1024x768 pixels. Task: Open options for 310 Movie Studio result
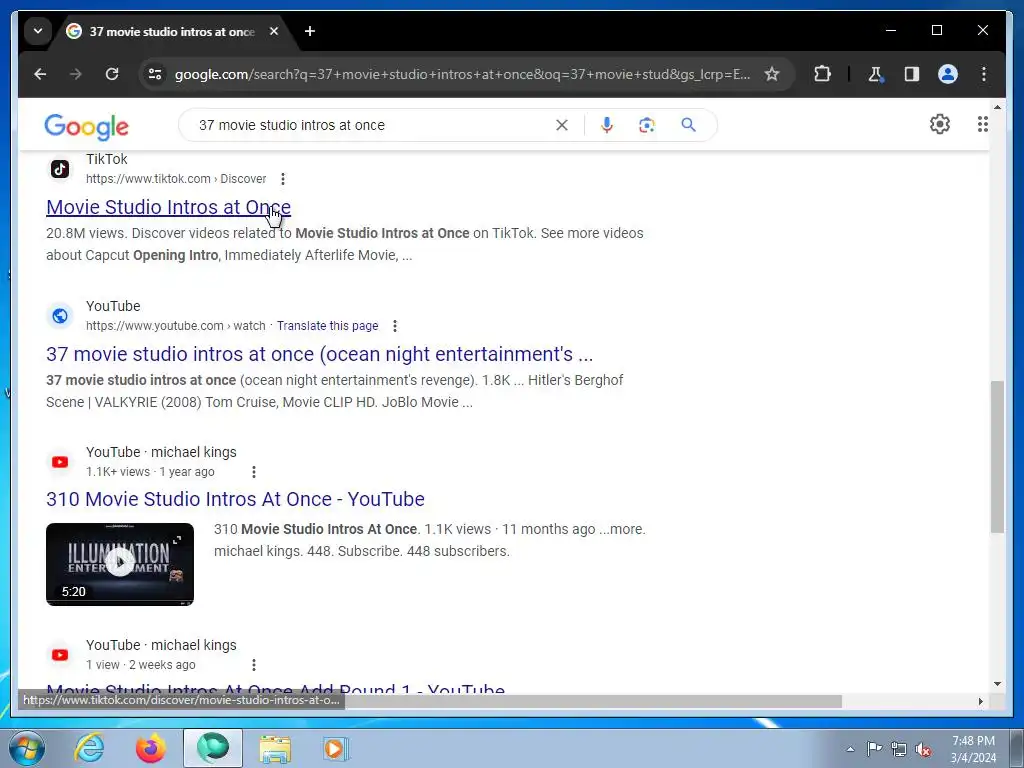tap(253, 472)
